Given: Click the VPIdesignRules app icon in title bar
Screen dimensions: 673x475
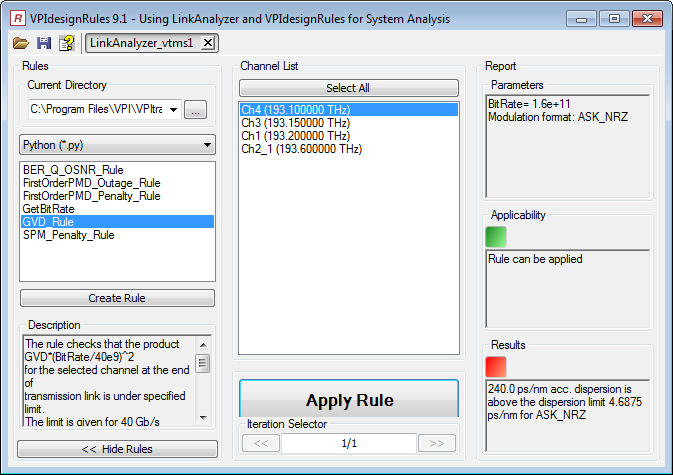Looking at the screenshot, I should [18, 18].
